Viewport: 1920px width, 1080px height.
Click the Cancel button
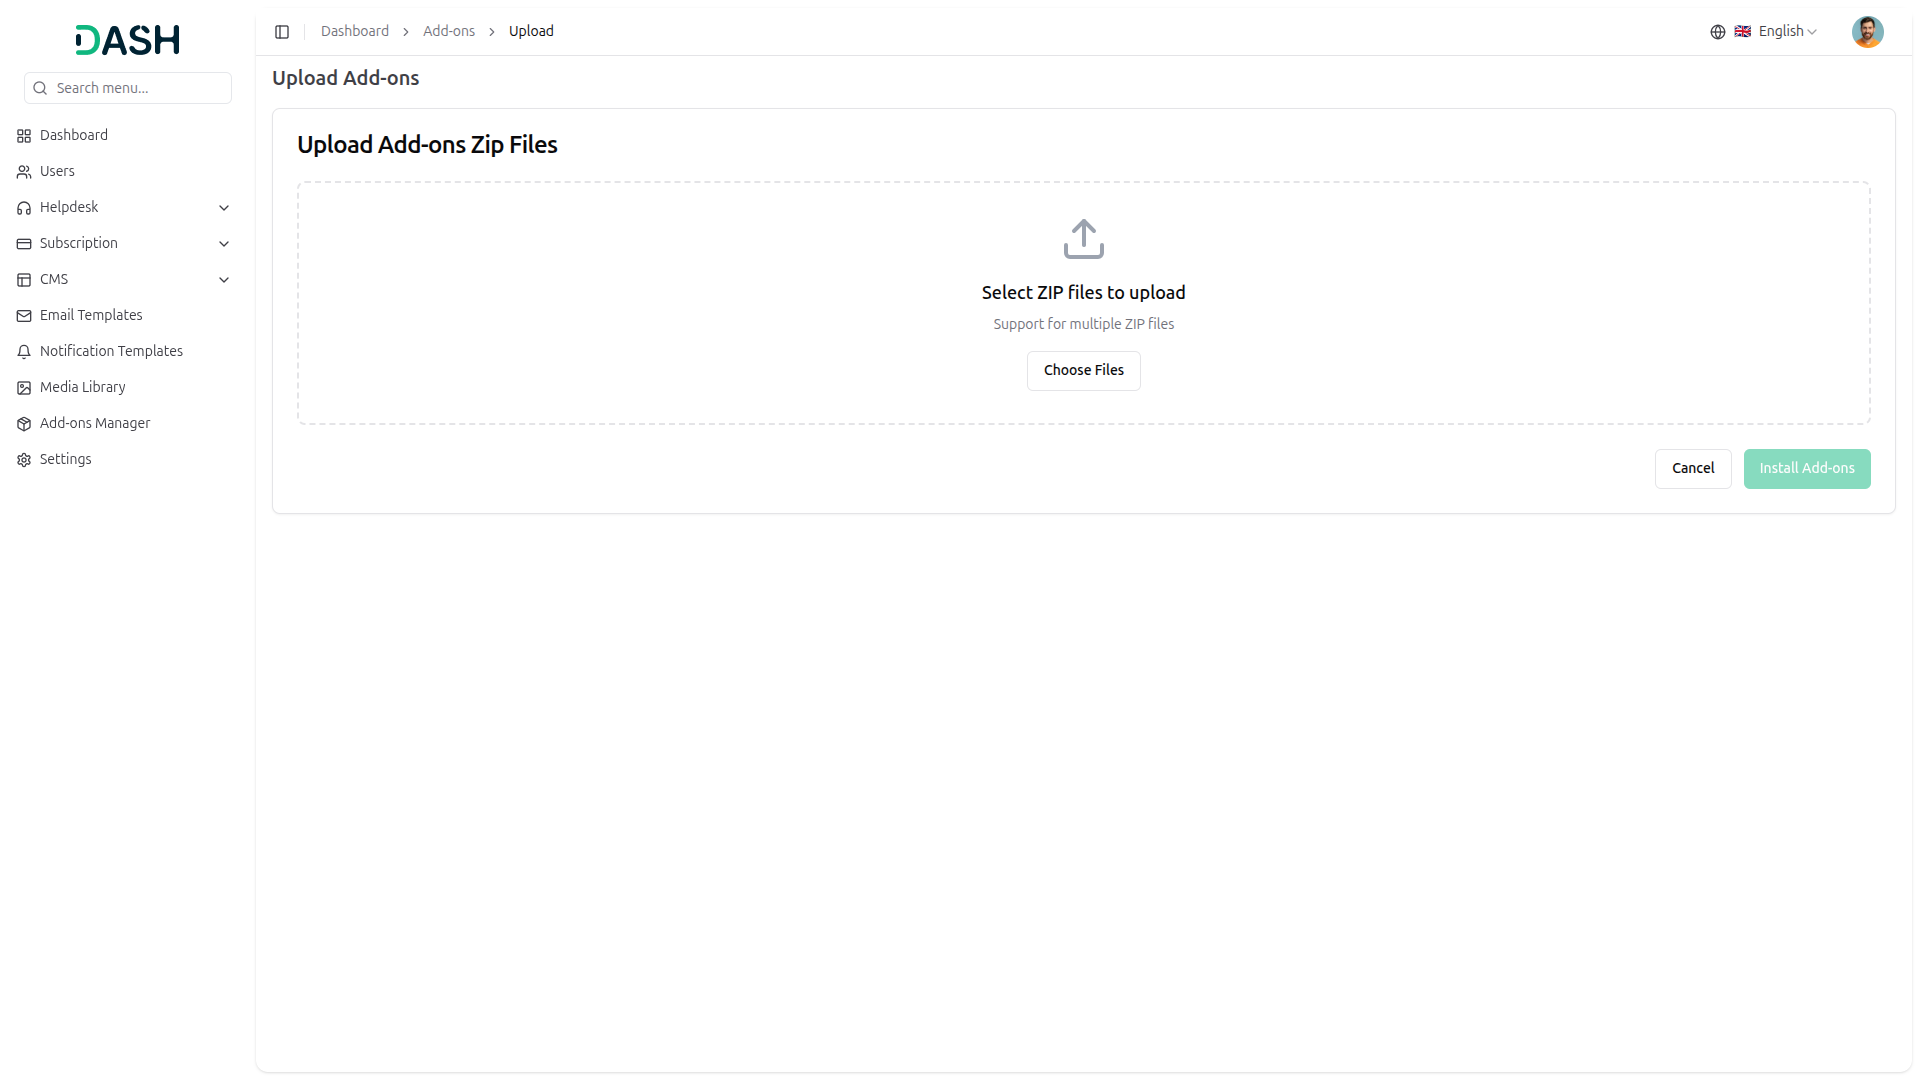pos(1692,469)
